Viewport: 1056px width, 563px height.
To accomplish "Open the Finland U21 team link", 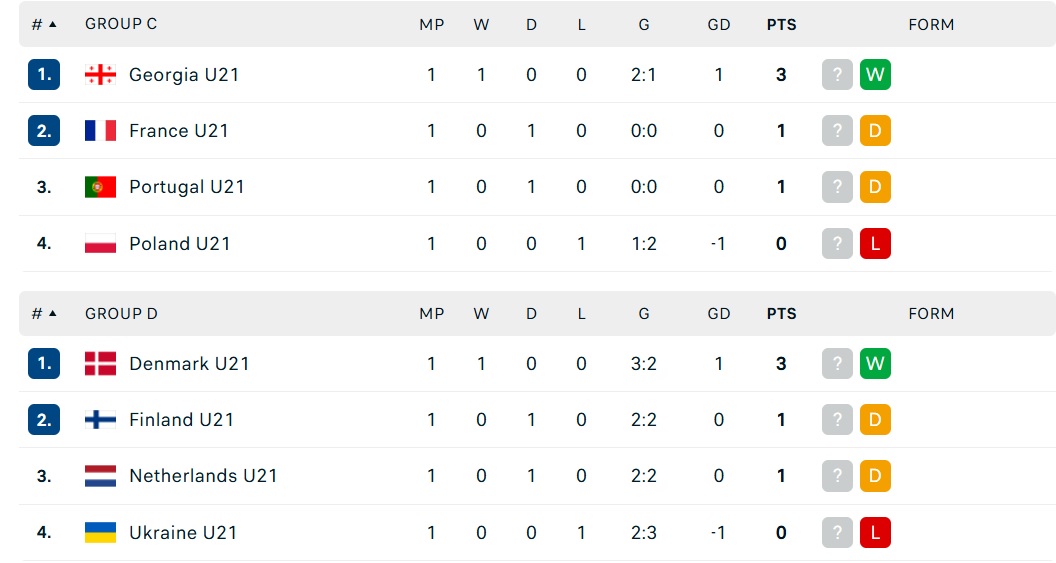I will point(181,420).
